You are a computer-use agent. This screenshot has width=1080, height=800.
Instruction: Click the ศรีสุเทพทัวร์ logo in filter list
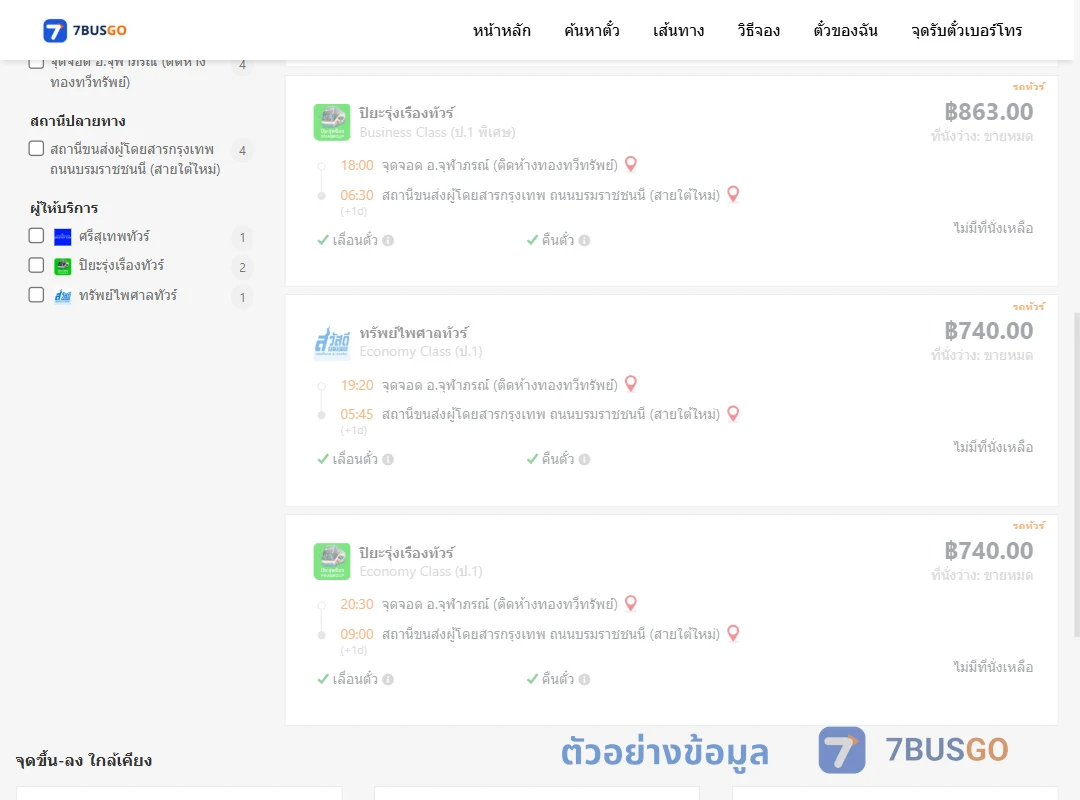click(x=63, y=237)
